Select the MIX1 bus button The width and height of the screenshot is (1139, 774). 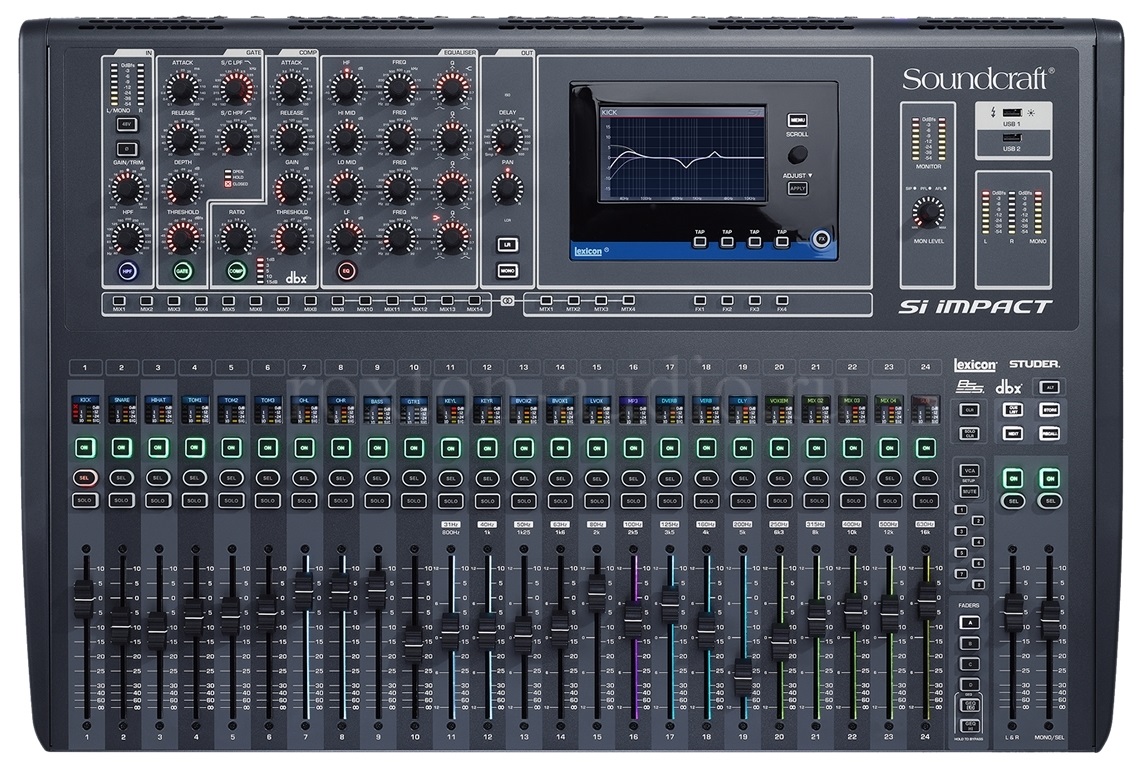tap(119, 299)
